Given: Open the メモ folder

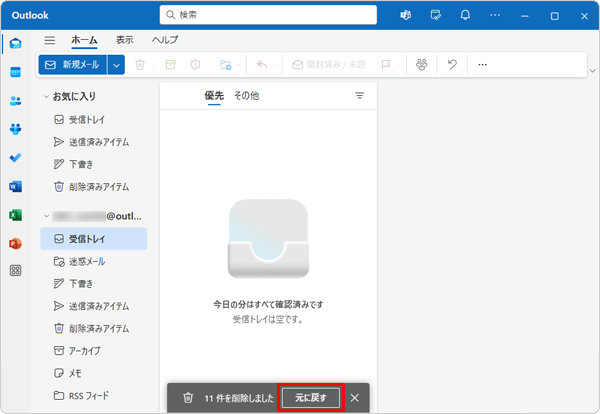Looking at the screenshot, I should coord(94,373).
